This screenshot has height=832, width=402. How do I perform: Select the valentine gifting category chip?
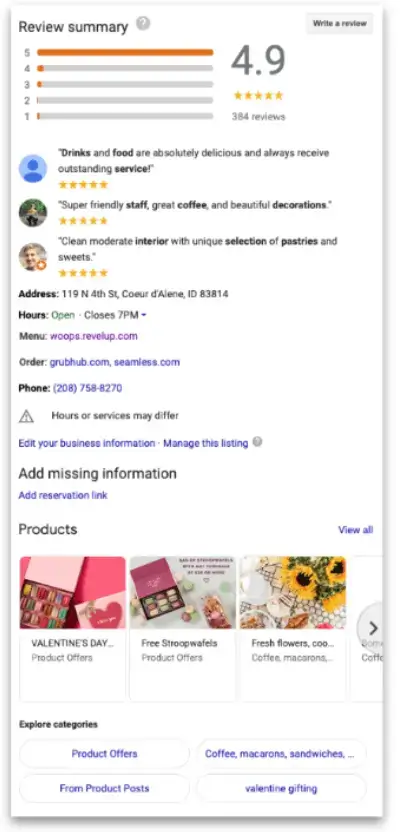pyautogui.click(x=281, y=788)
